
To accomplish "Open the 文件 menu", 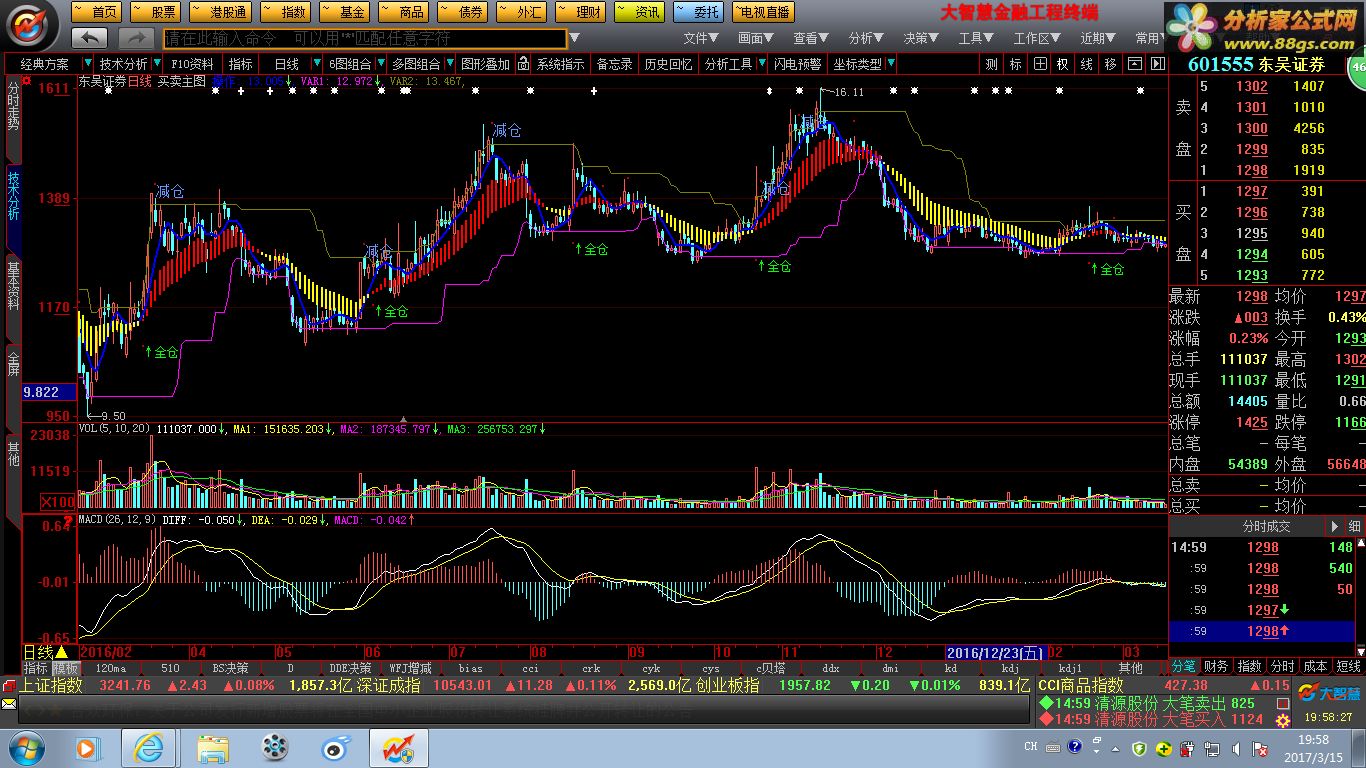I will coord(701,38).
